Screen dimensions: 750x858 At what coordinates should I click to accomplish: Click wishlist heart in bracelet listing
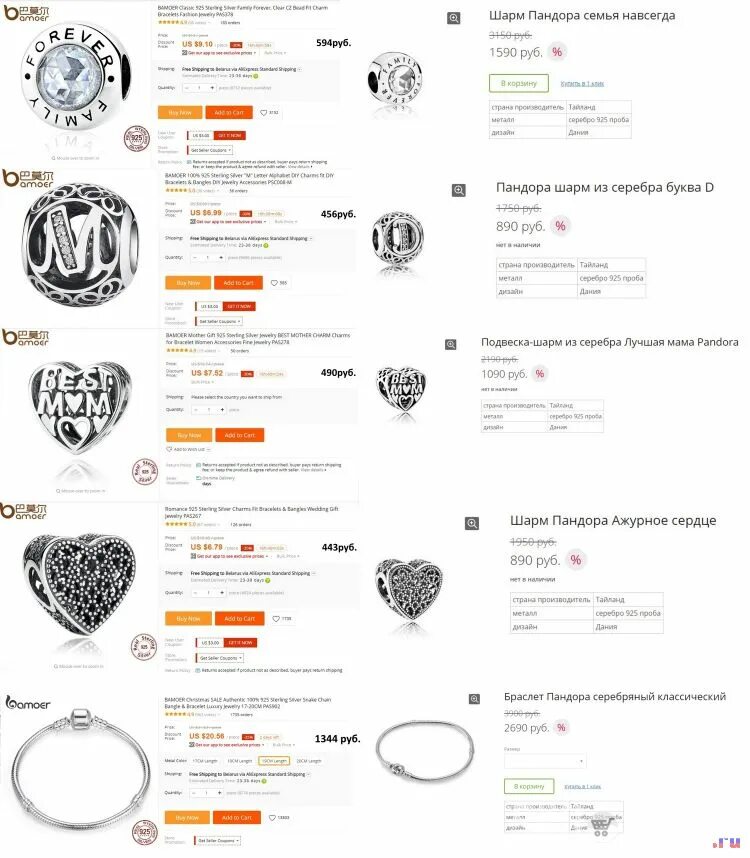click(272, 818)
